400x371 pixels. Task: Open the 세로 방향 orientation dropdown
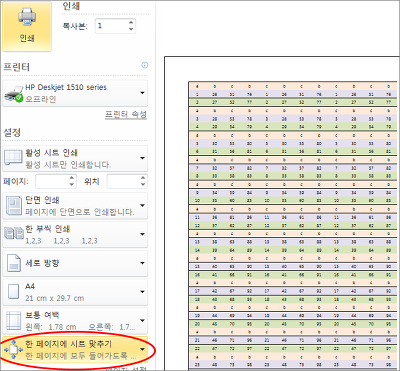click(x=75, y=263)
